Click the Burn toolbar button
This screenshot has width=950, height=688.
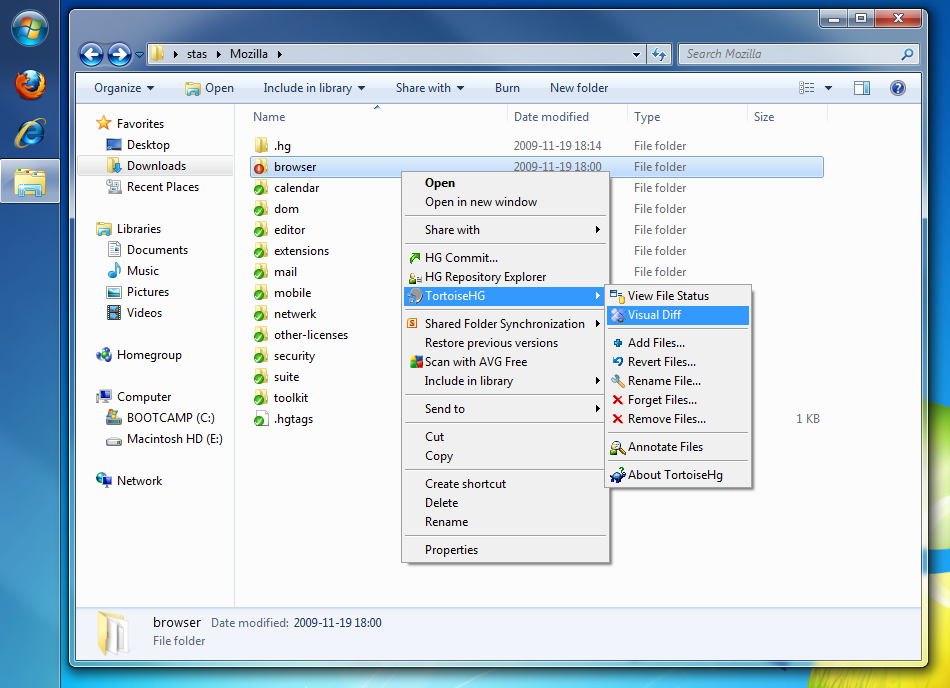[x=507, y=88]
